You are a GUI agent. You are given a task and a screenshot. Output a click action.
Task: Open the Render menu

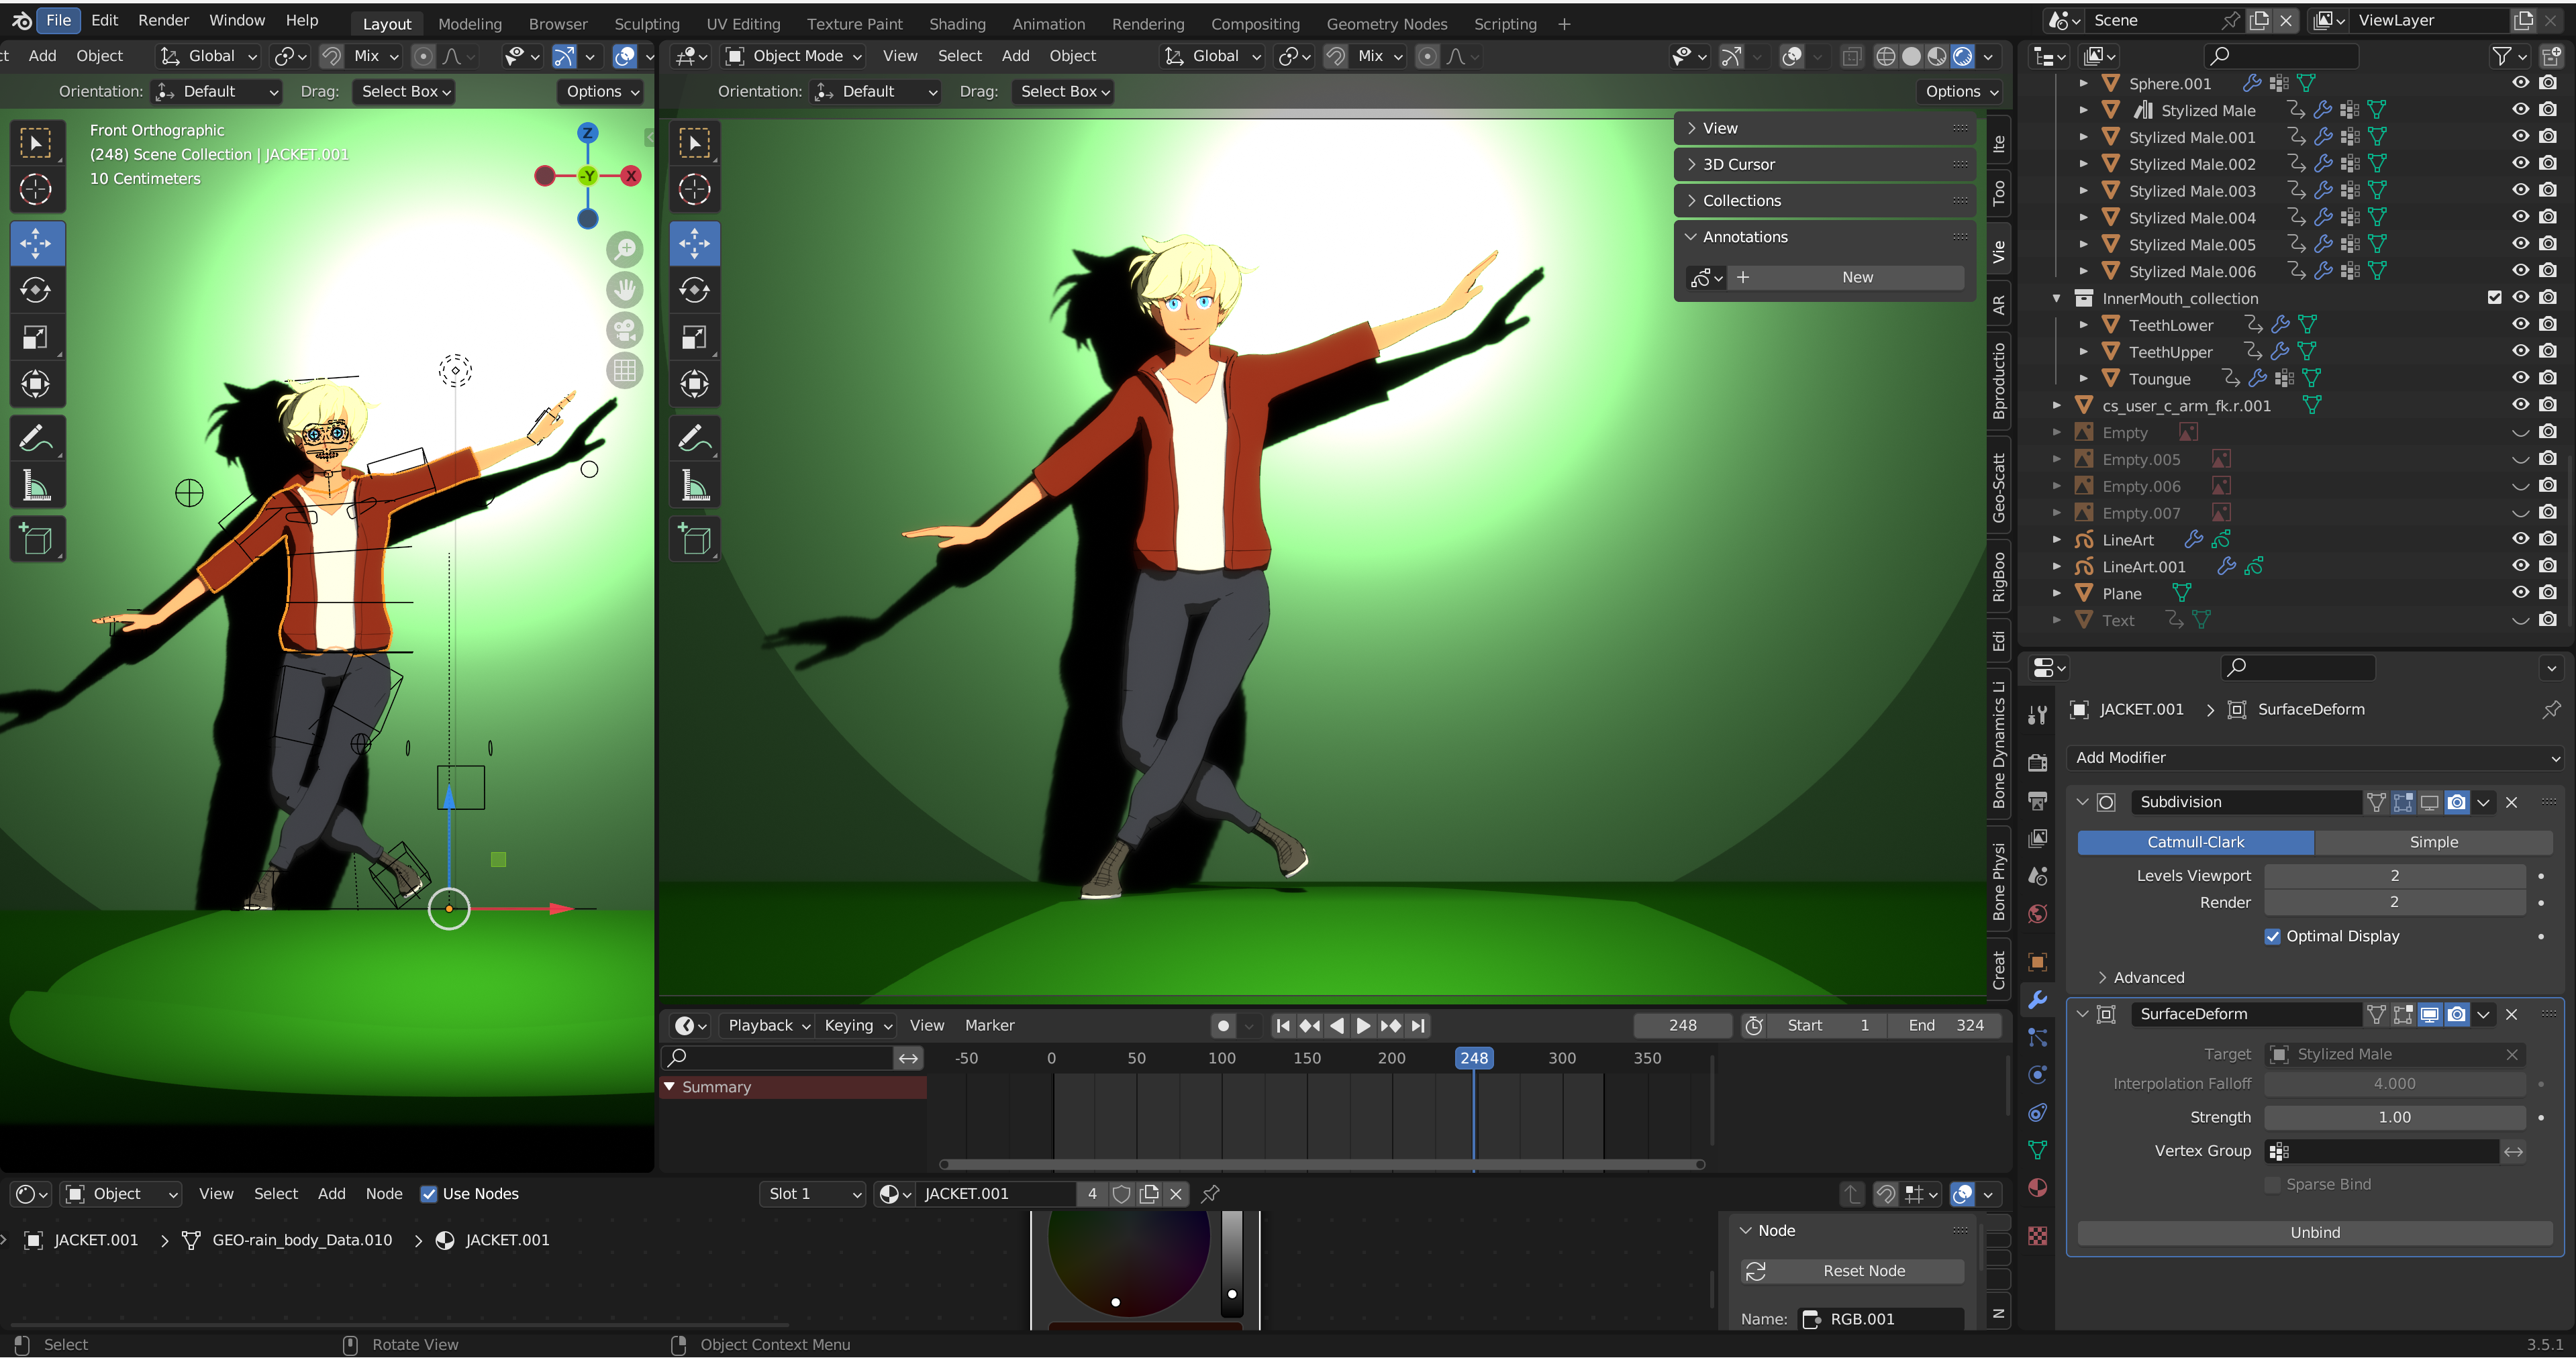(163, 20)
